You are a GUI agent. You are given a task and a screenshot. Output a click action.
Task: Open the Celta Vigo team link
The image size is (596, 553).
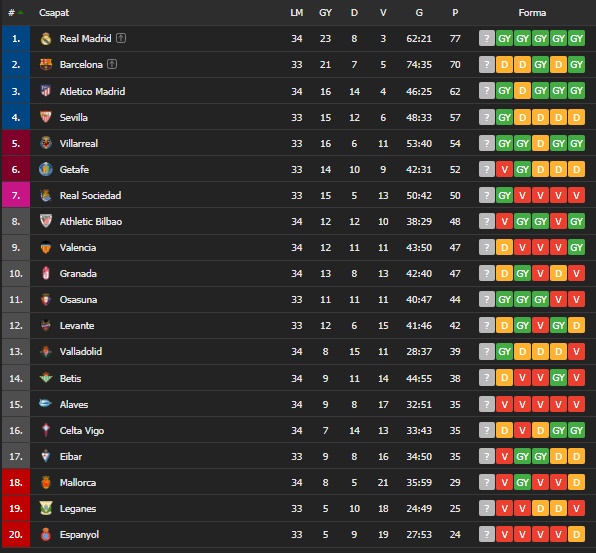82,431
